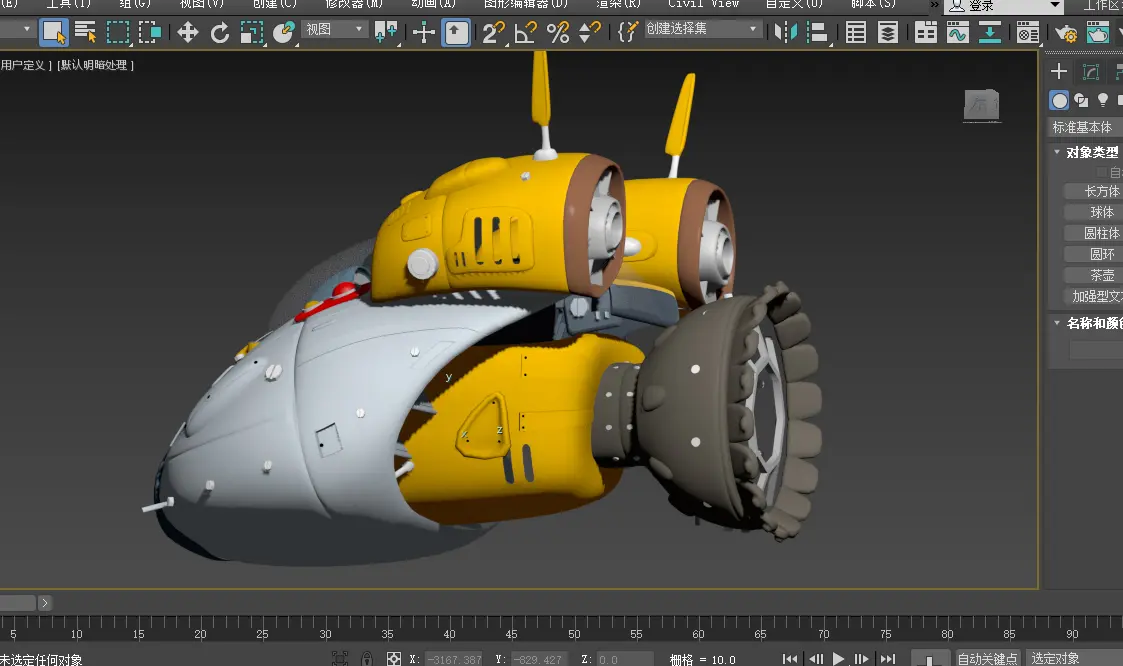The width and height of the screenshot is (1123, 666).
Task: Open the 视图 reference coordinate dropdown
Action: pos(335,29)
